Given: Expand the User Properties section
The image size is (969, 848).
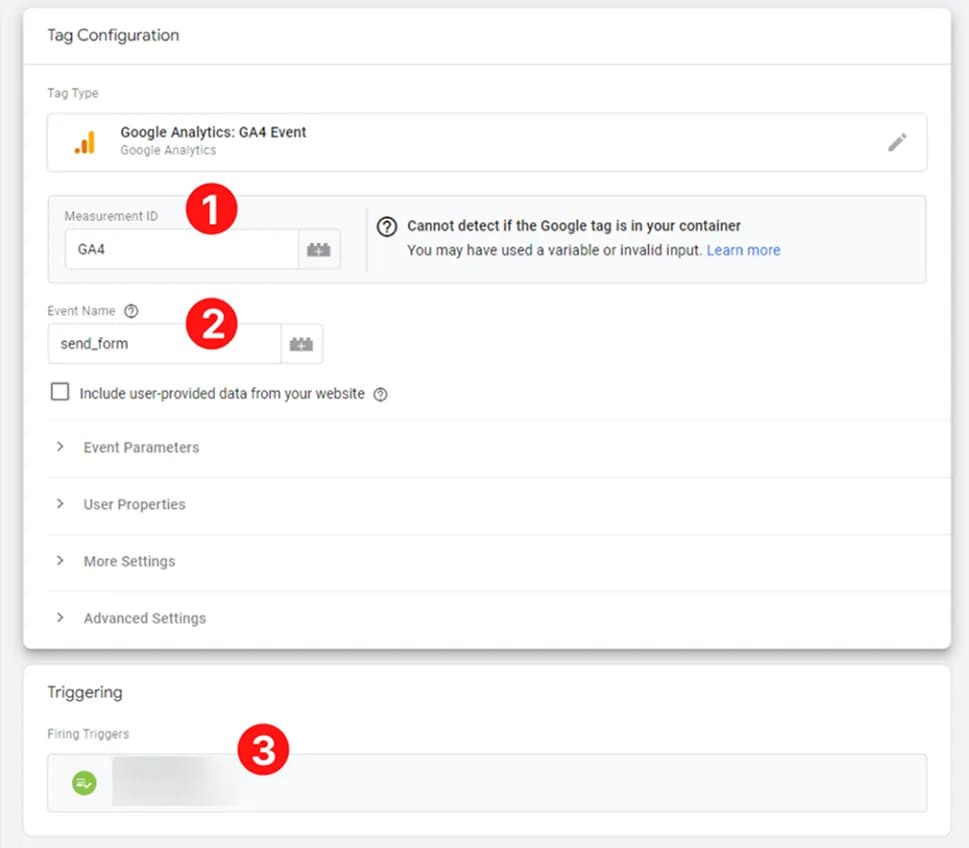Looking at the screenshot, I should coord(499,504).
